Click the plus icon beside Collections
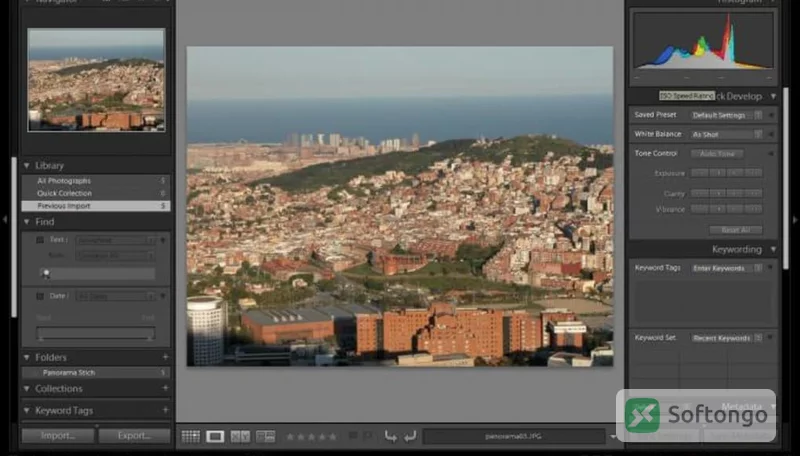The height and width of the screenshot is (456, 800). click(165, 388)
